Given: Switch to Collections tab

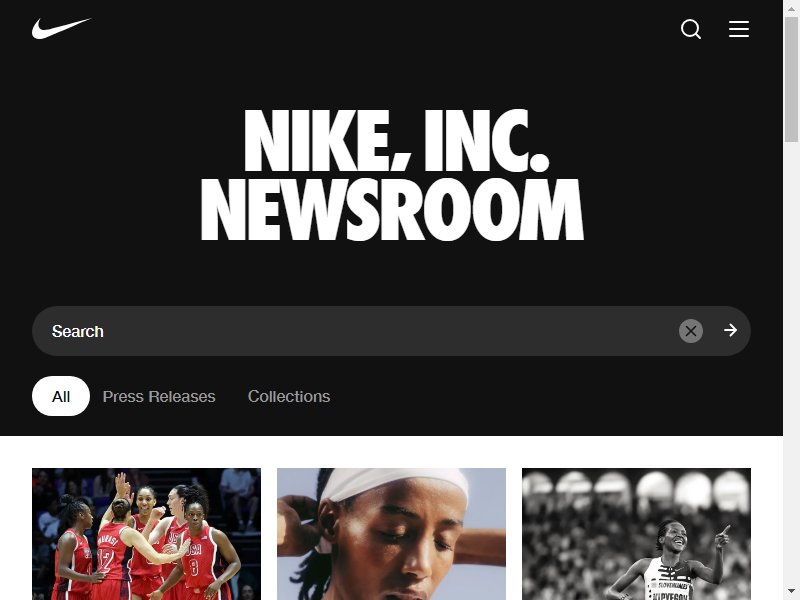Looking at the screenshot, I should (x=289, y=396).
